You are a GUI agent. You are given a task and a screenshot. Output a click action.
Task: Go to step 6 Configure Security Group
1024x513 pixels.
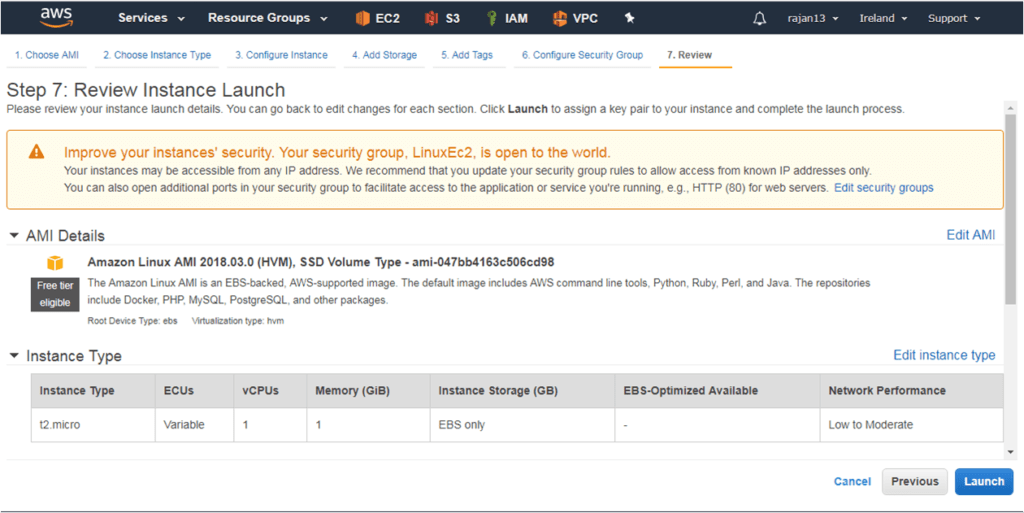582,55
